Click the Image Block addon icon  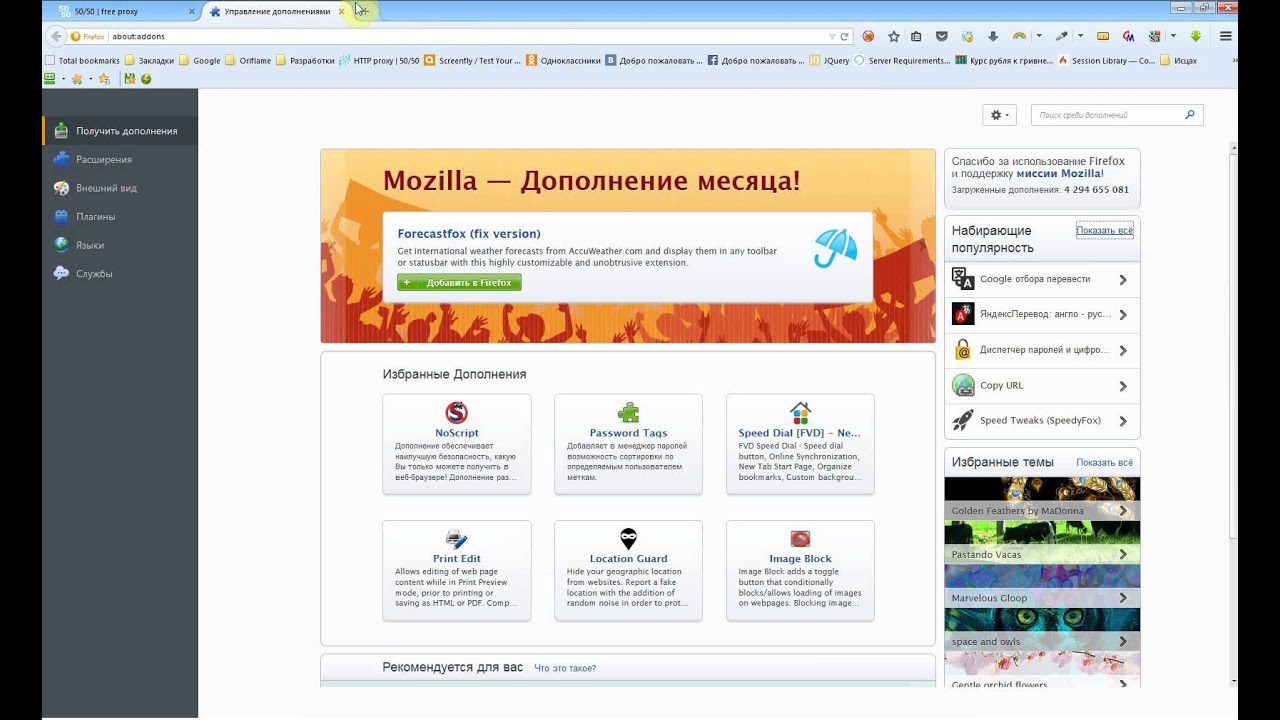(800, 539)
